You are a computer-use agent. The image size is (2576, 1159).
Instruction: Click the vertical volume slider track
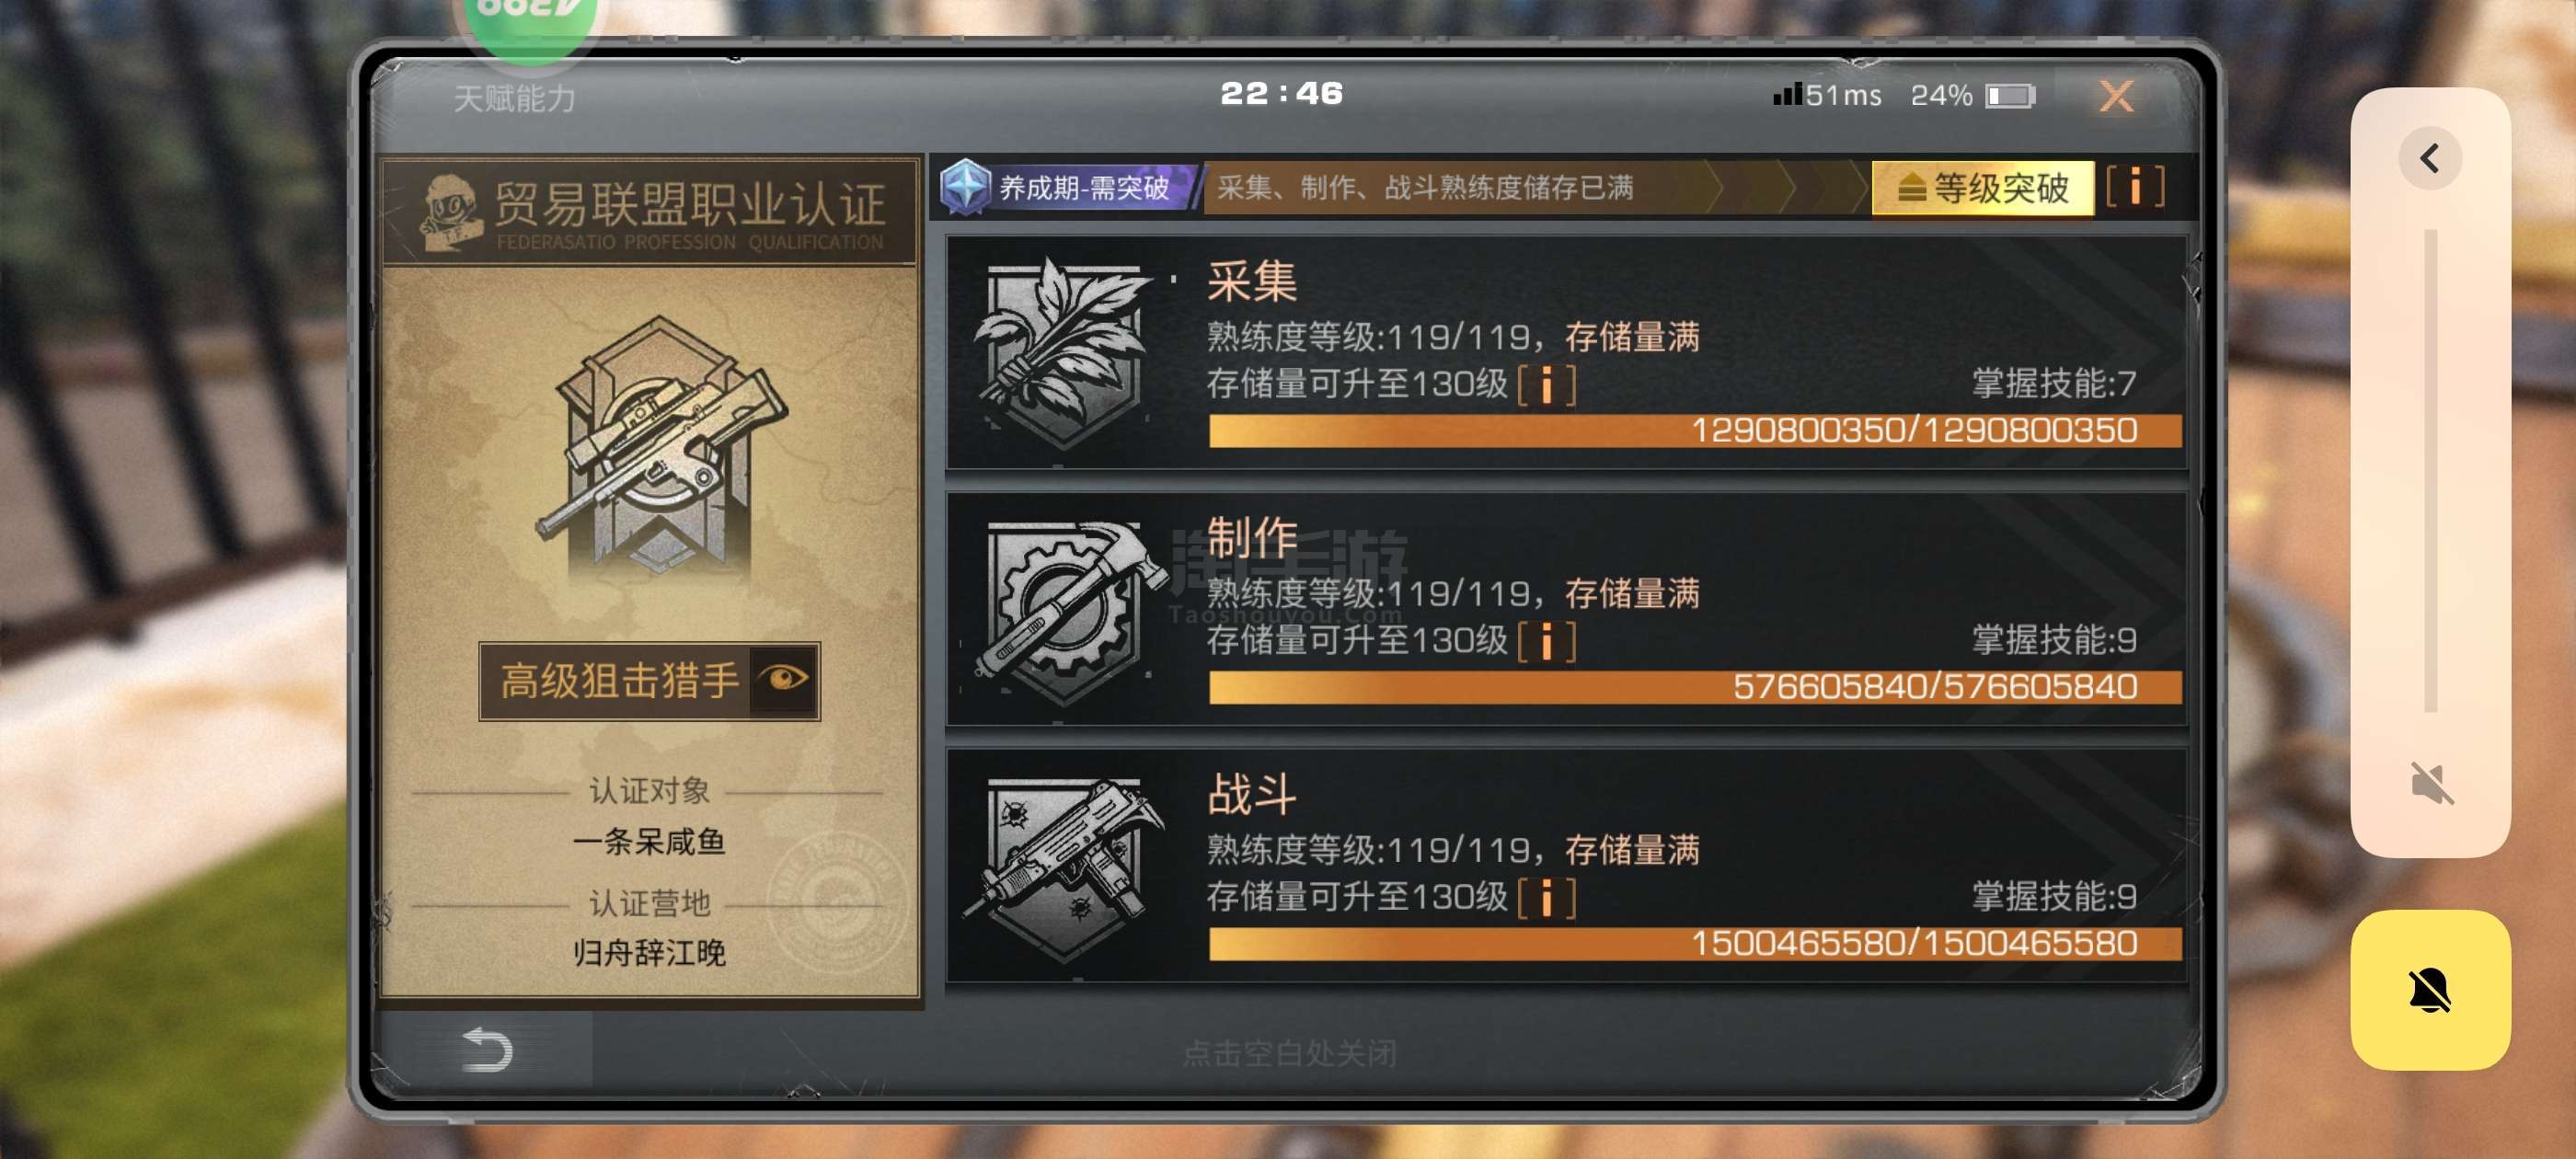[x=2430, y=470]
